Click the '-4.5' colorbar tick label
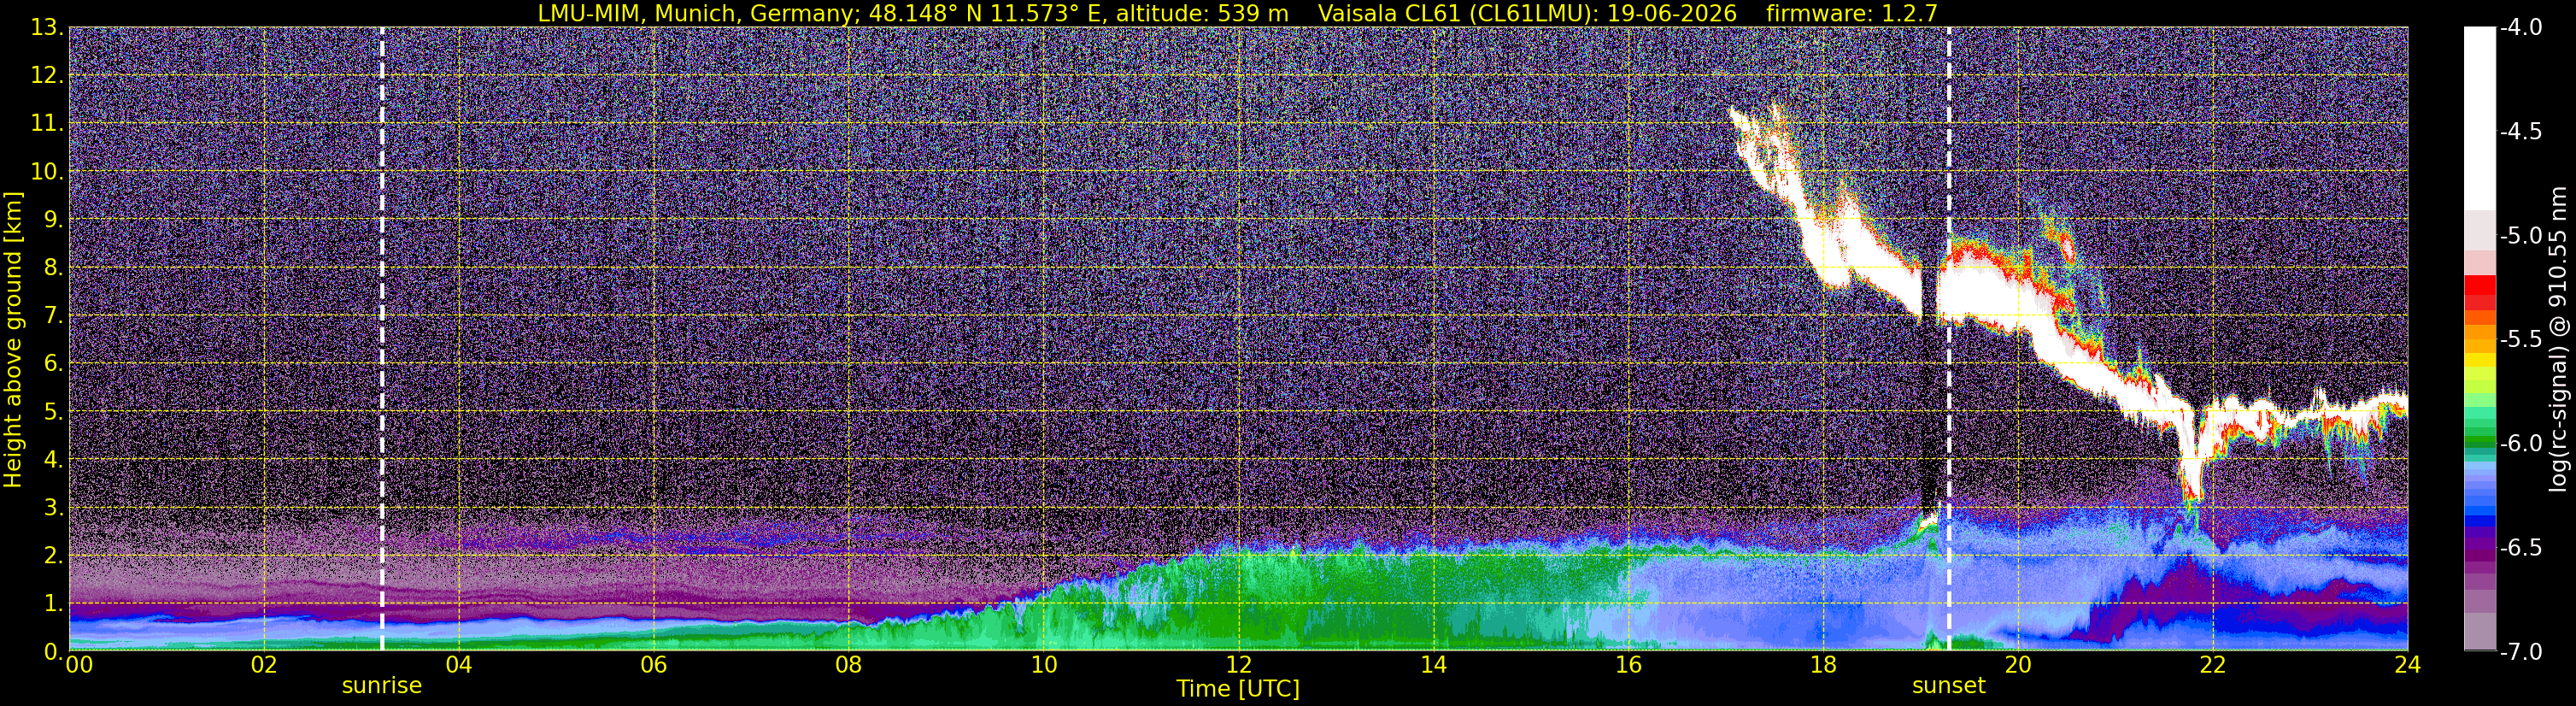2576x706 pixels. 2520,132
